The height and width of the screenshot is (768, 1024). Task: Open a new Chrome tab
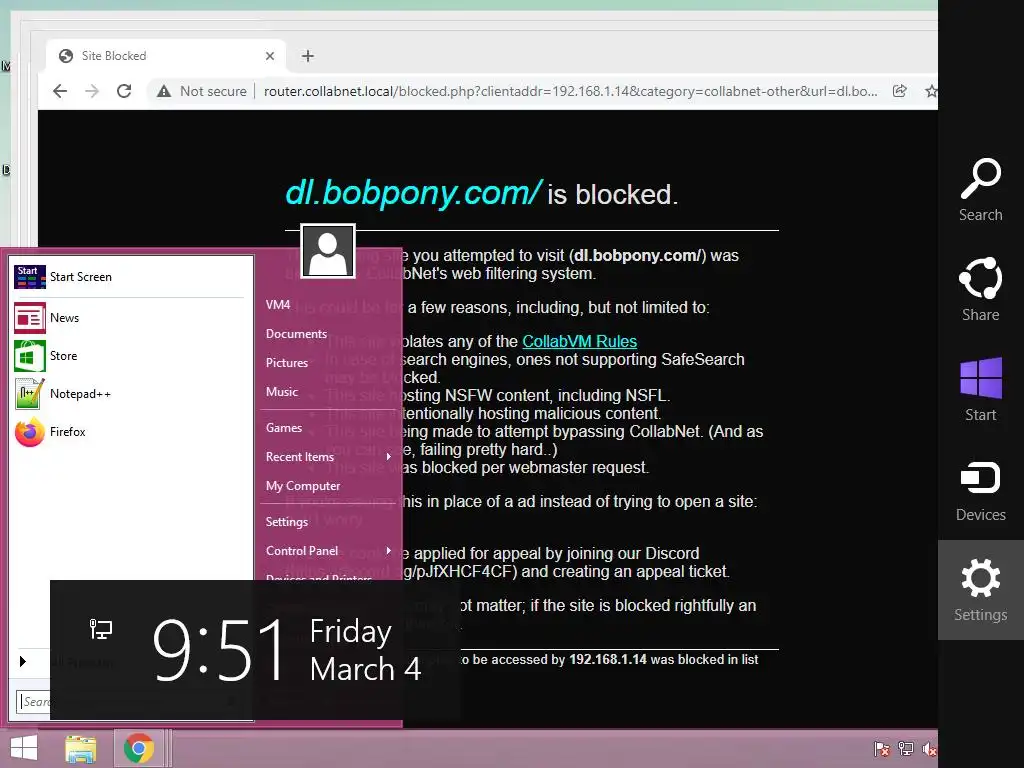click(x=308, y=56)
